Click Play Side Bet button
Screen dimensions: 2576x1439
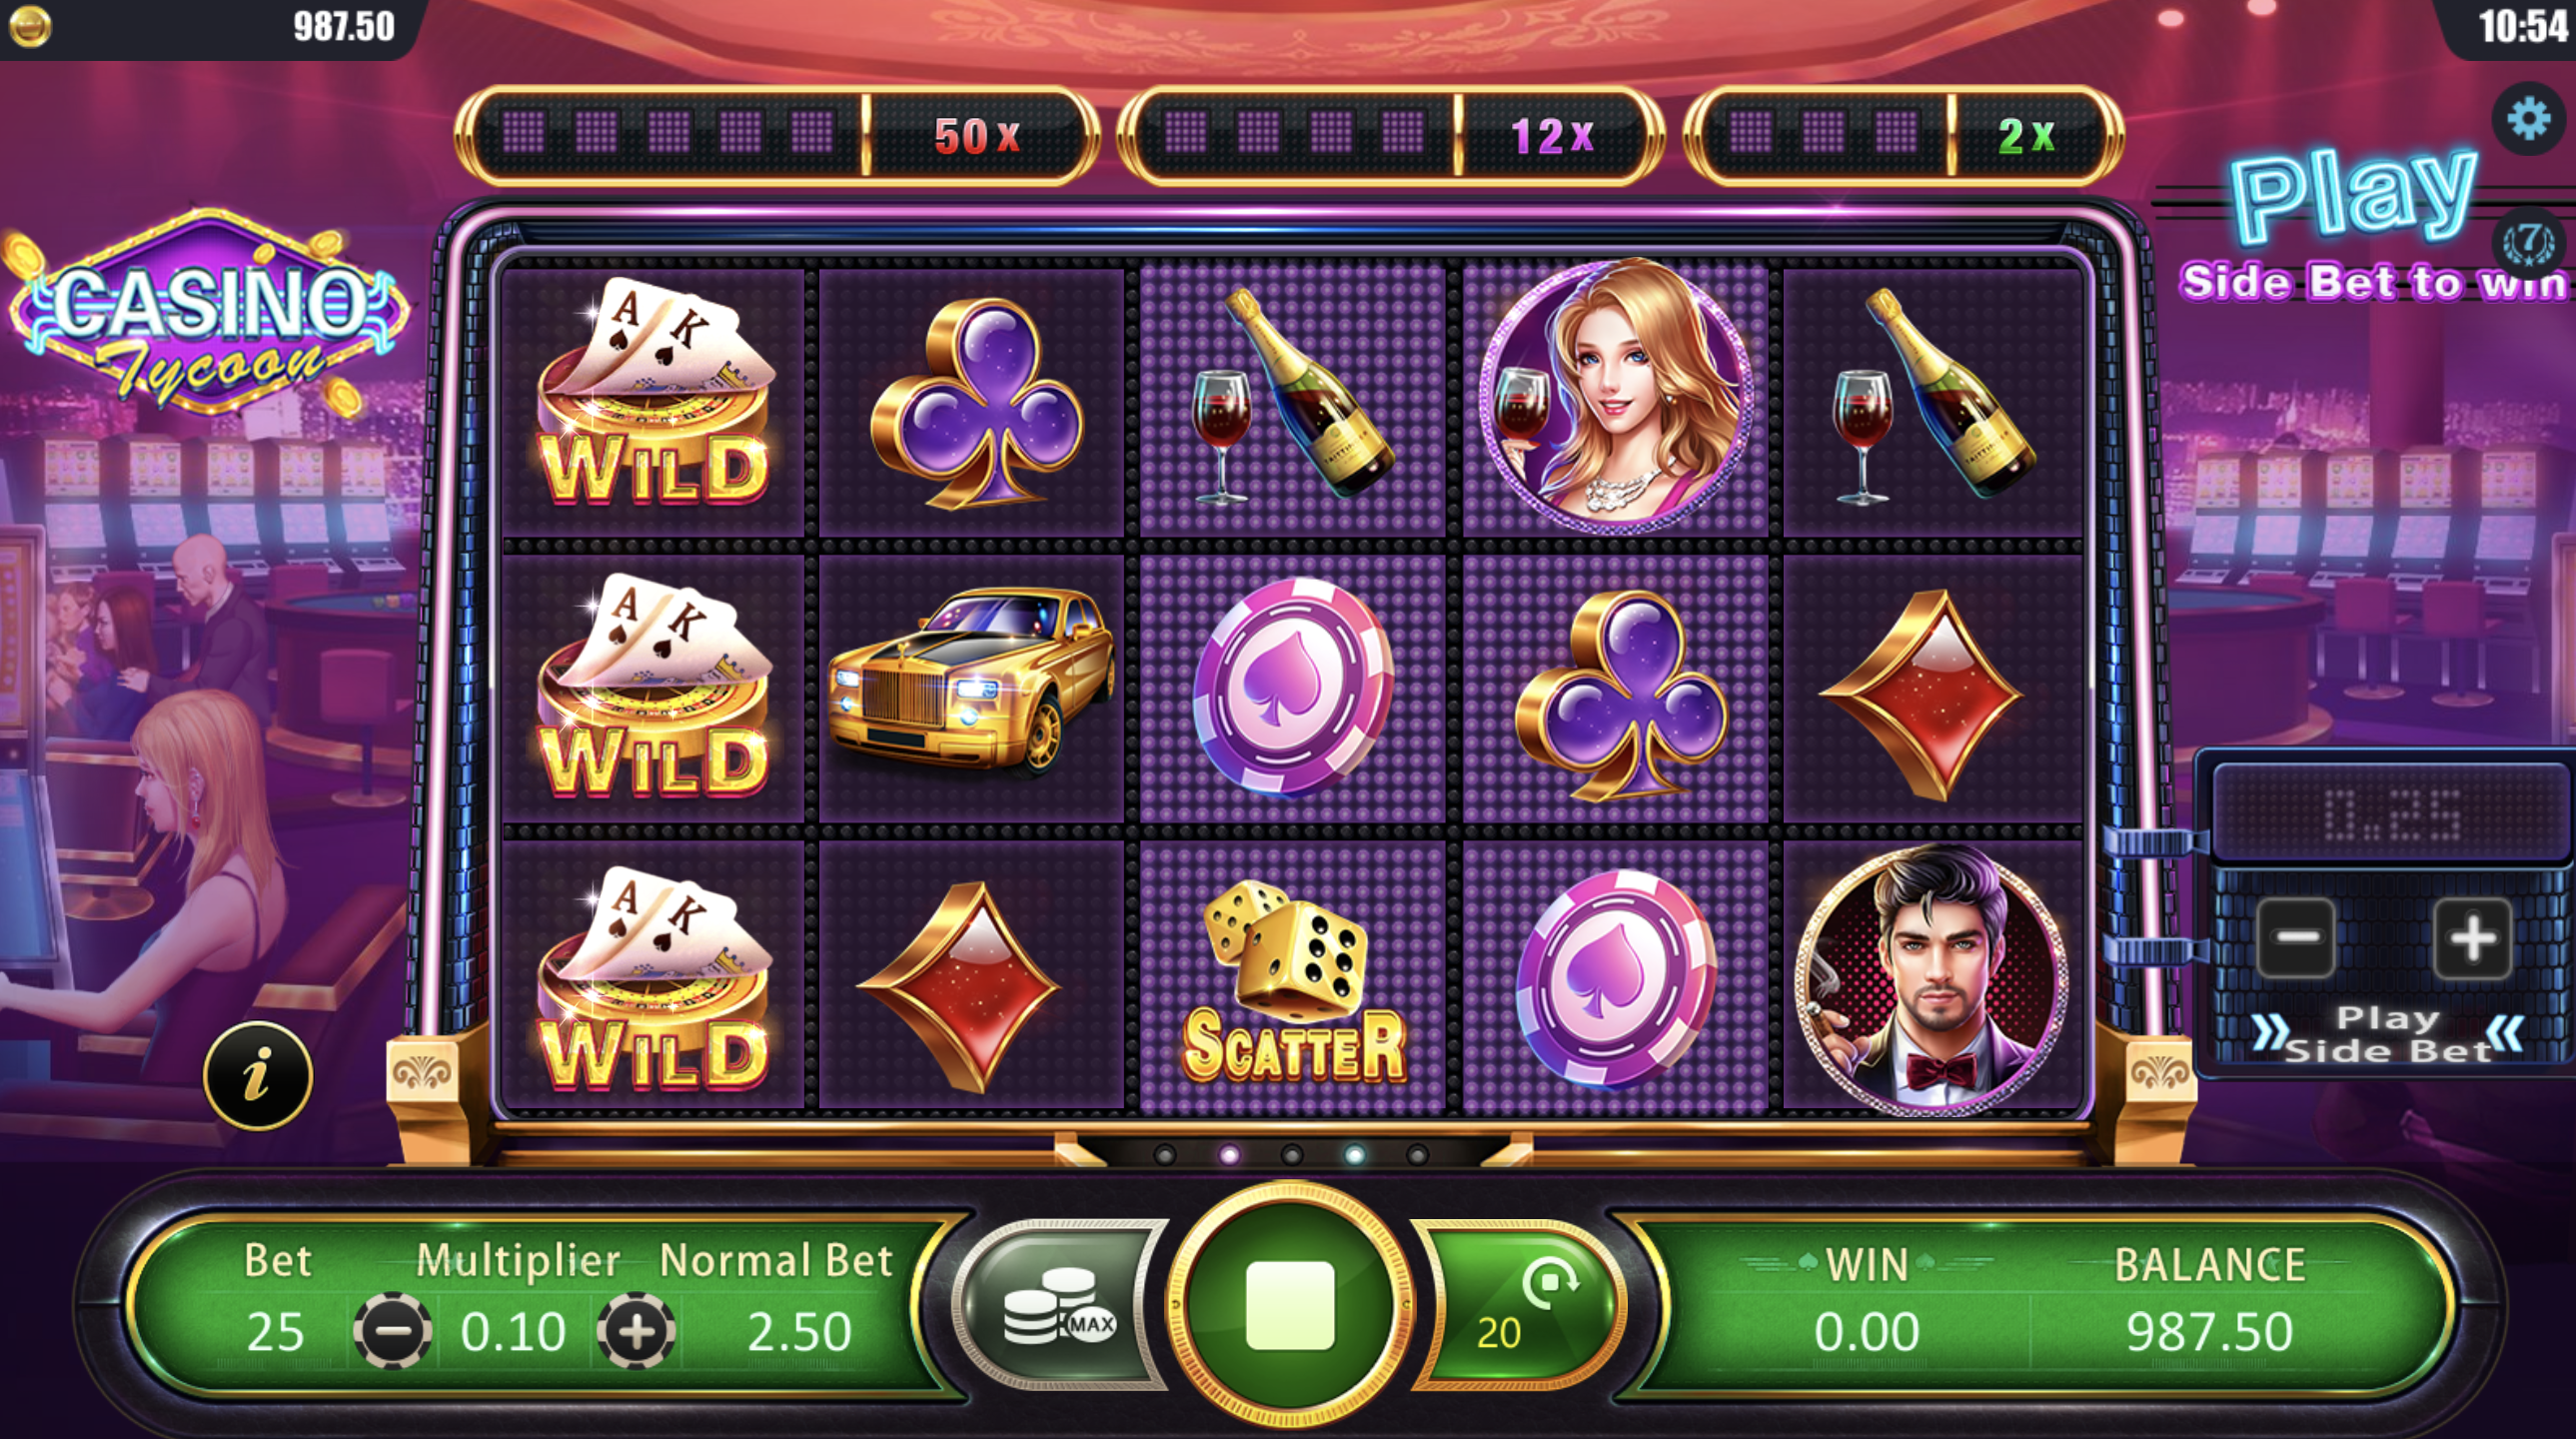point(2387,1034)
